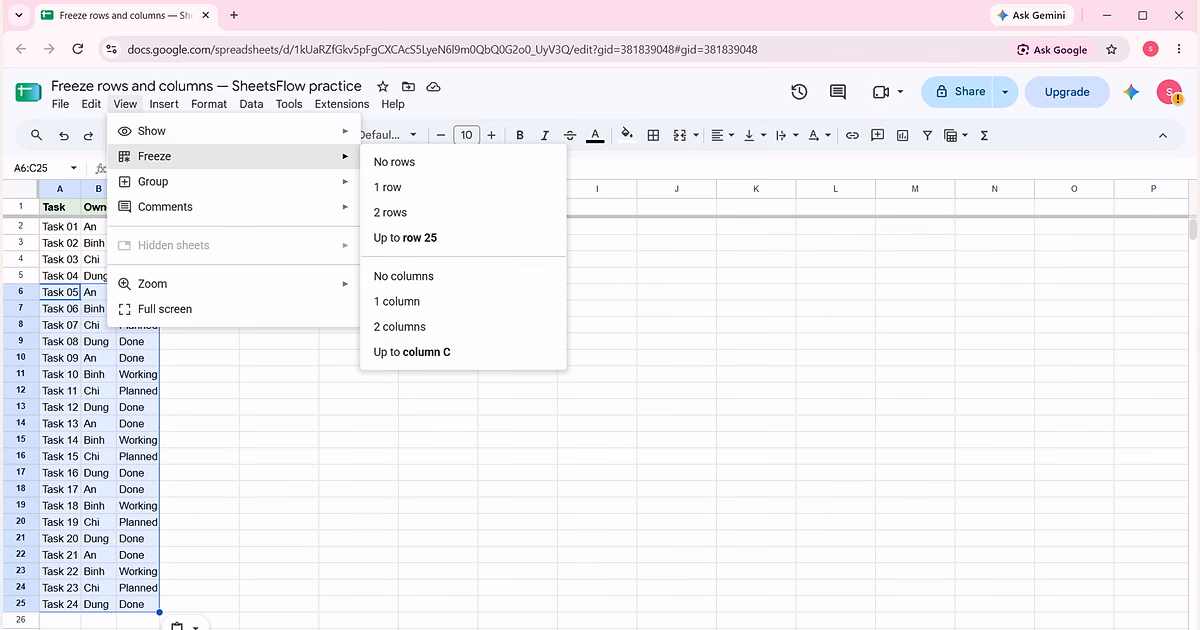Open the File menu
Viewport: 1200px width, 630px height.
(60, 104)
